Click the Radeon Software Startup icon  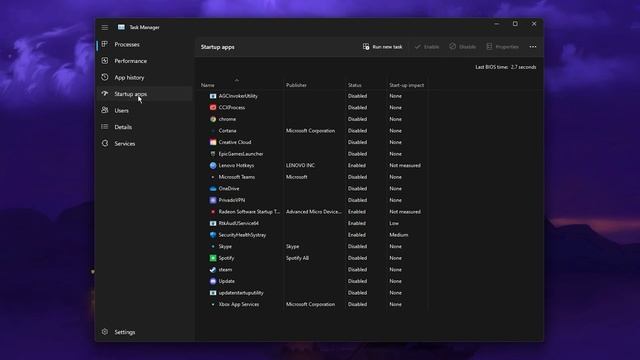tap(213, 212)
